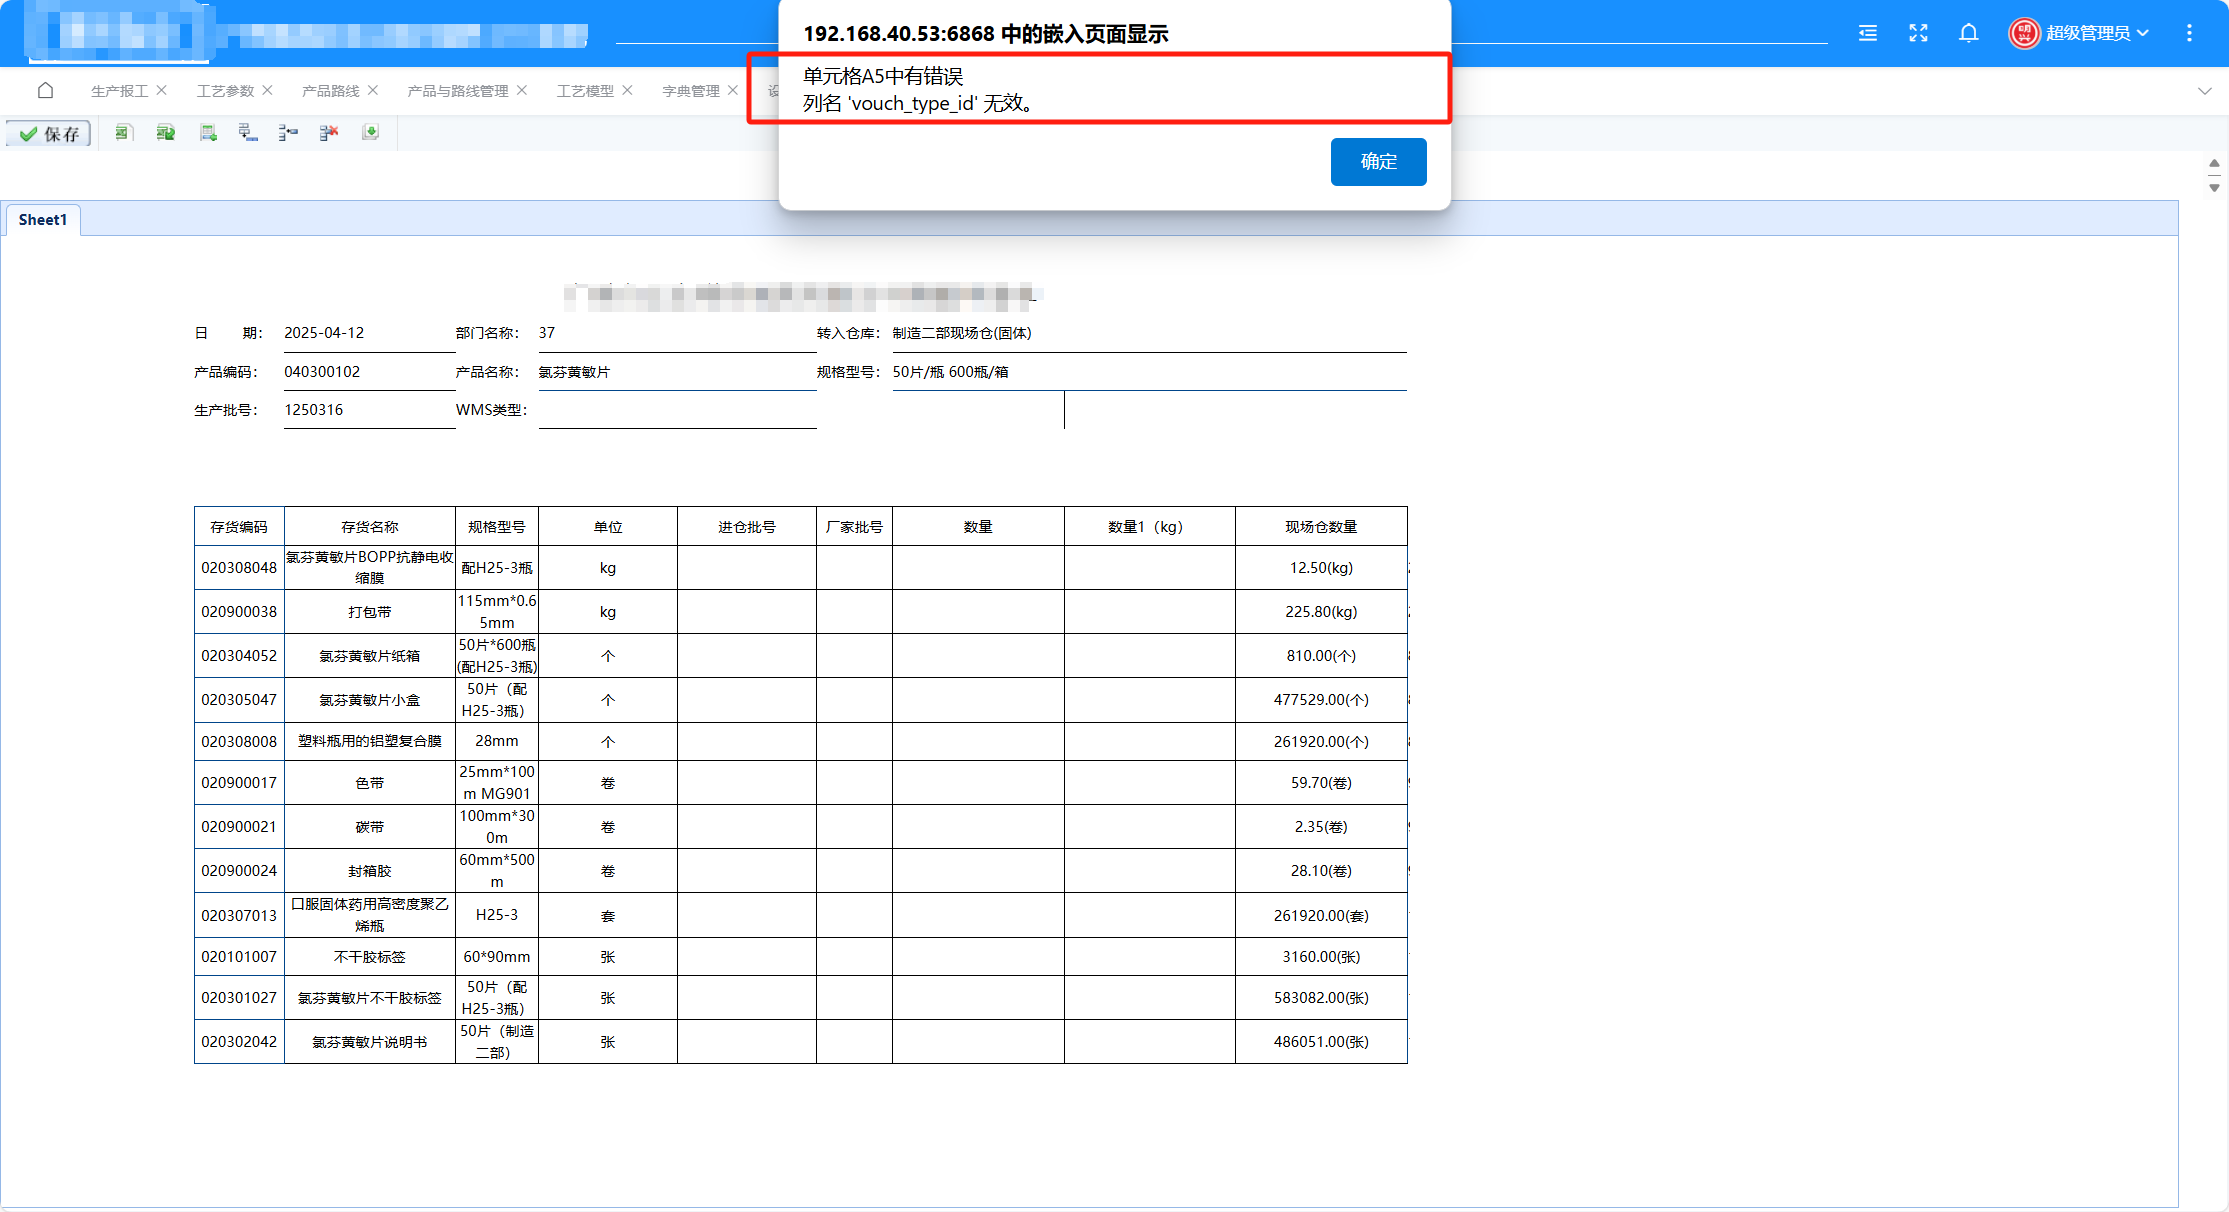Open the vertical three-dot options menu
This screenshot has width=2229, height=1212.
pyautogui.click(x=2189, y=33)
